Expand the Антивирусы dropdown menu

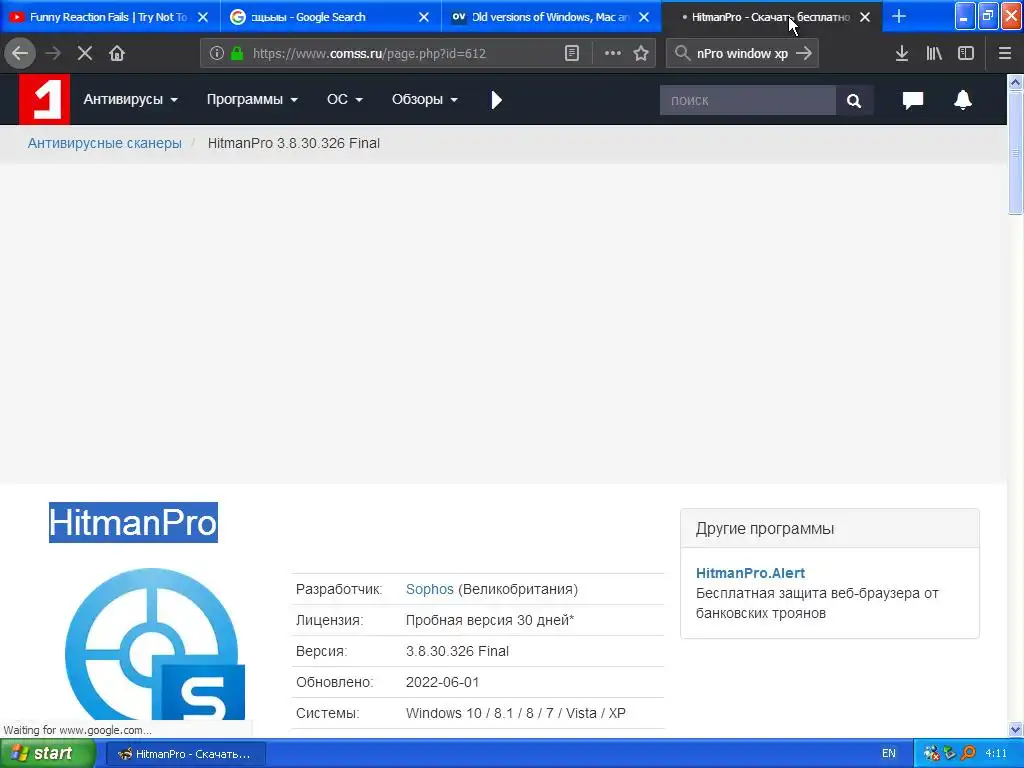(x=131, y=99)
